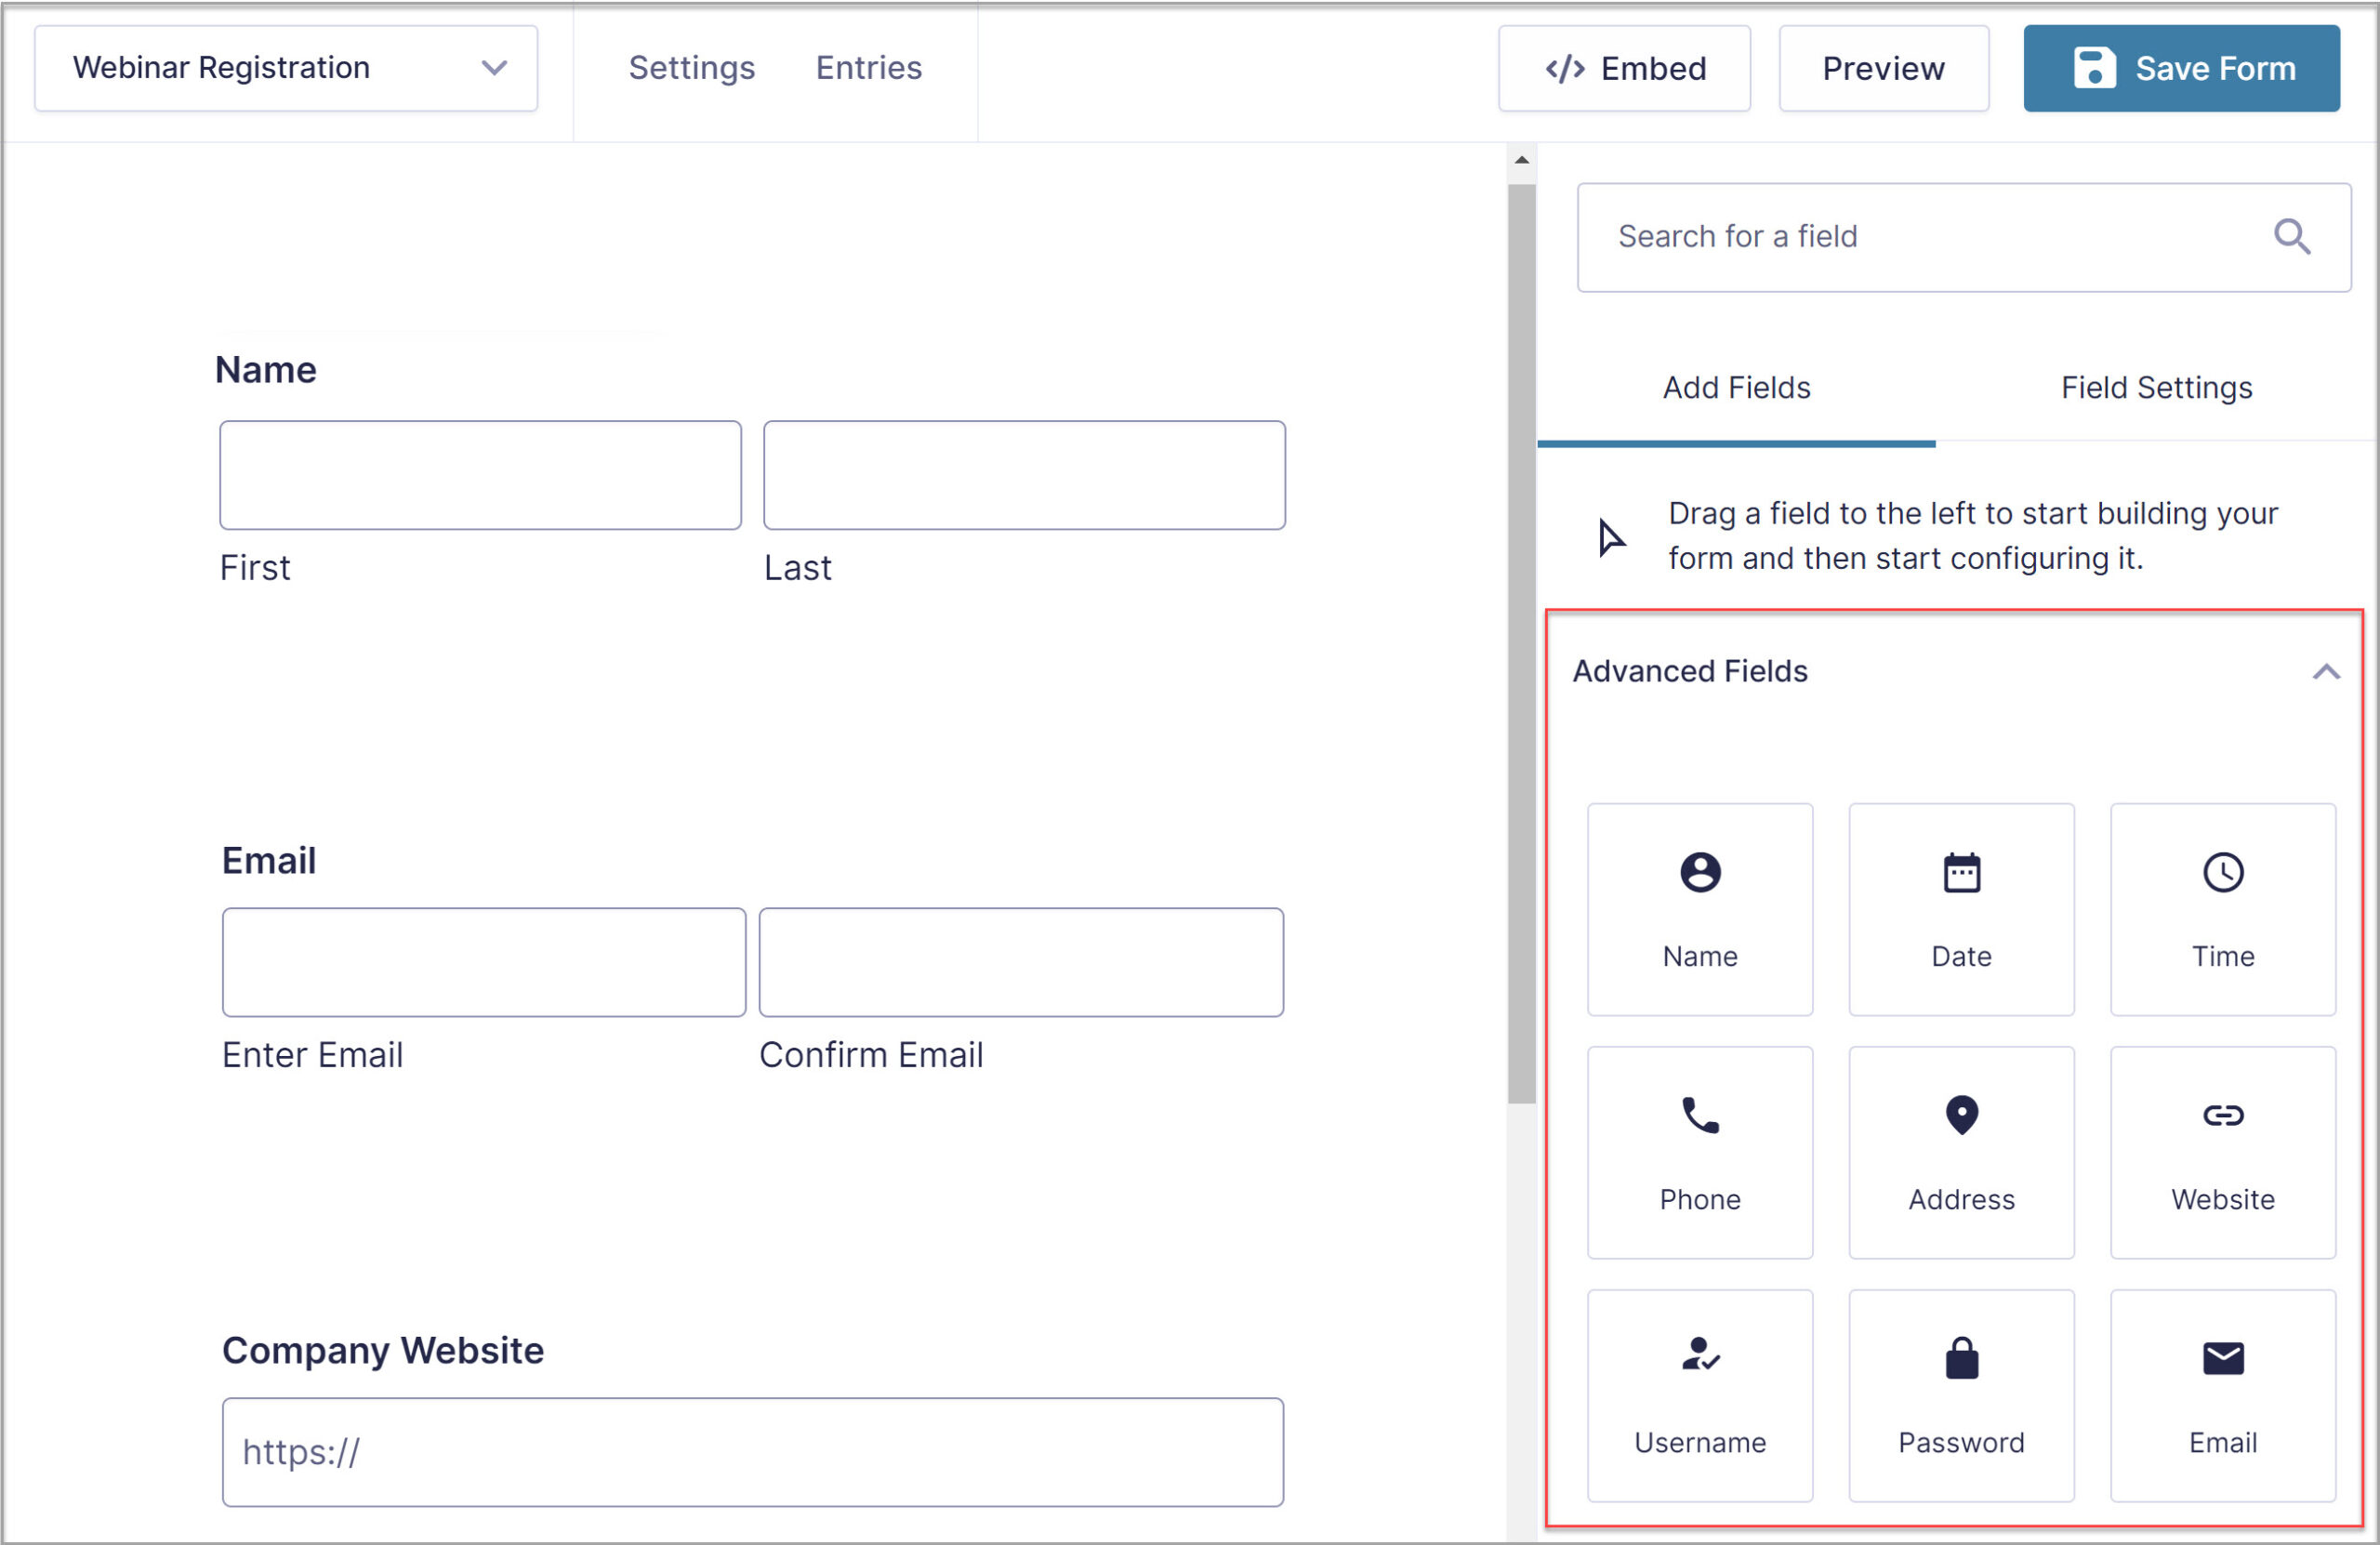
Task: Click the Last name input
Action: click(x=1024, y=475)
